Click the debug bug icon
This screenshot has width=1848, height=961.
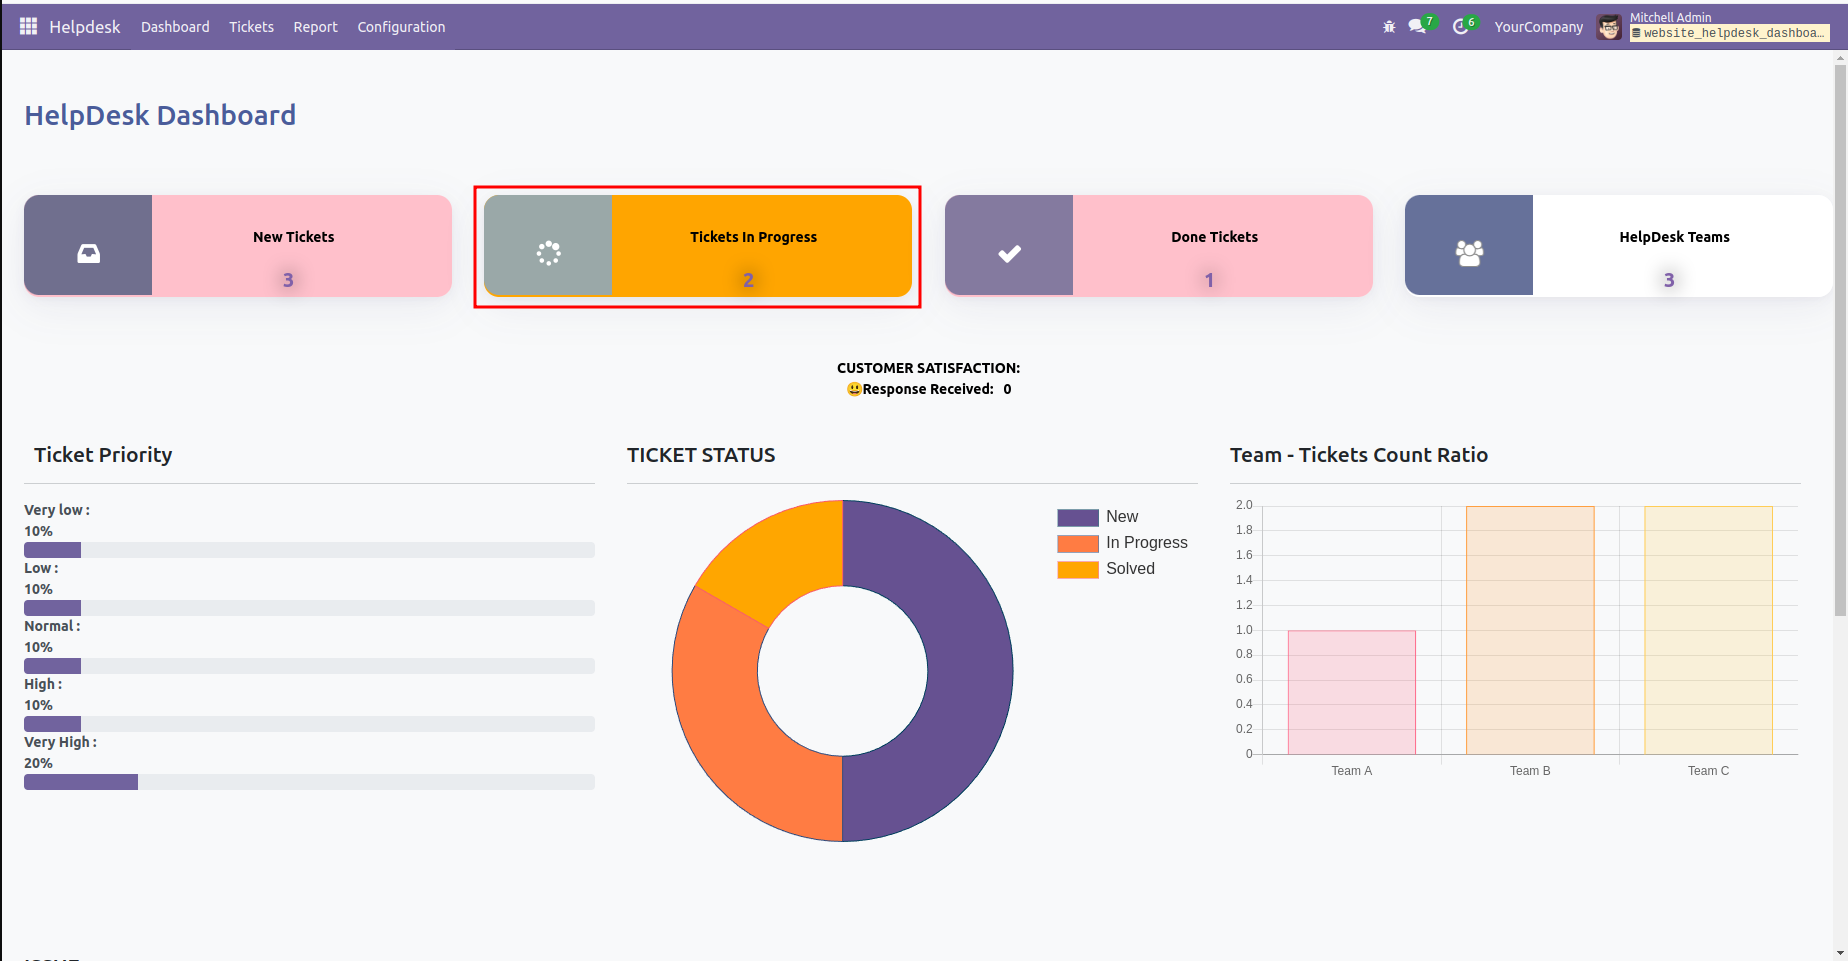pos(1389,27)
